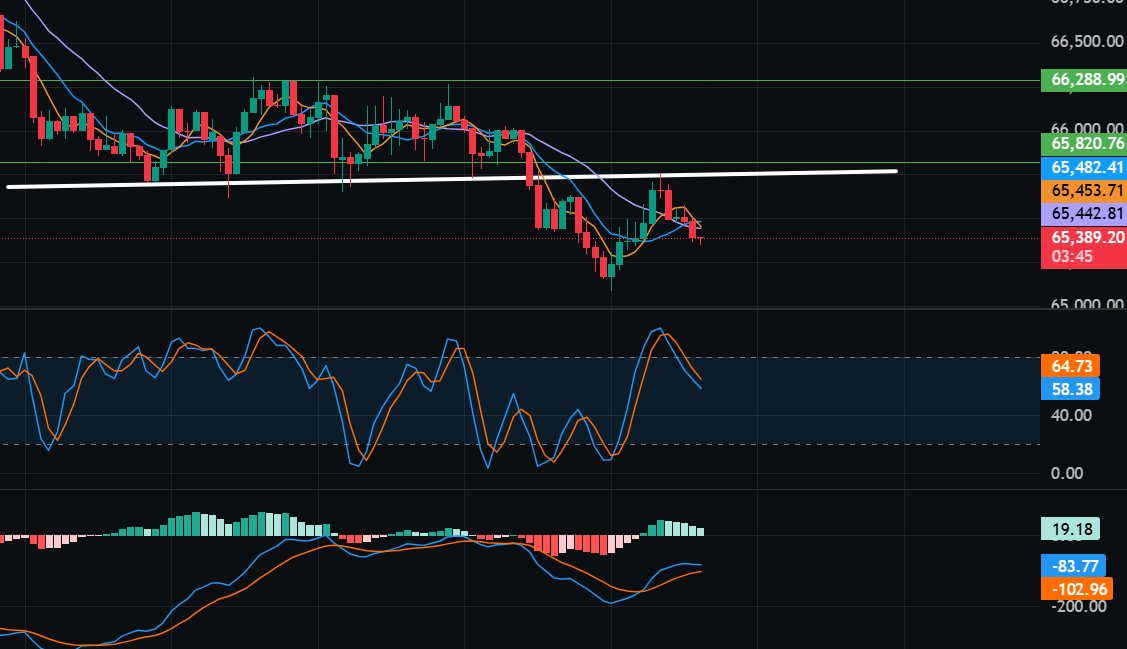Click the RSI 40.00 axis label
1127x649 pixels.
pos(1072,415)
